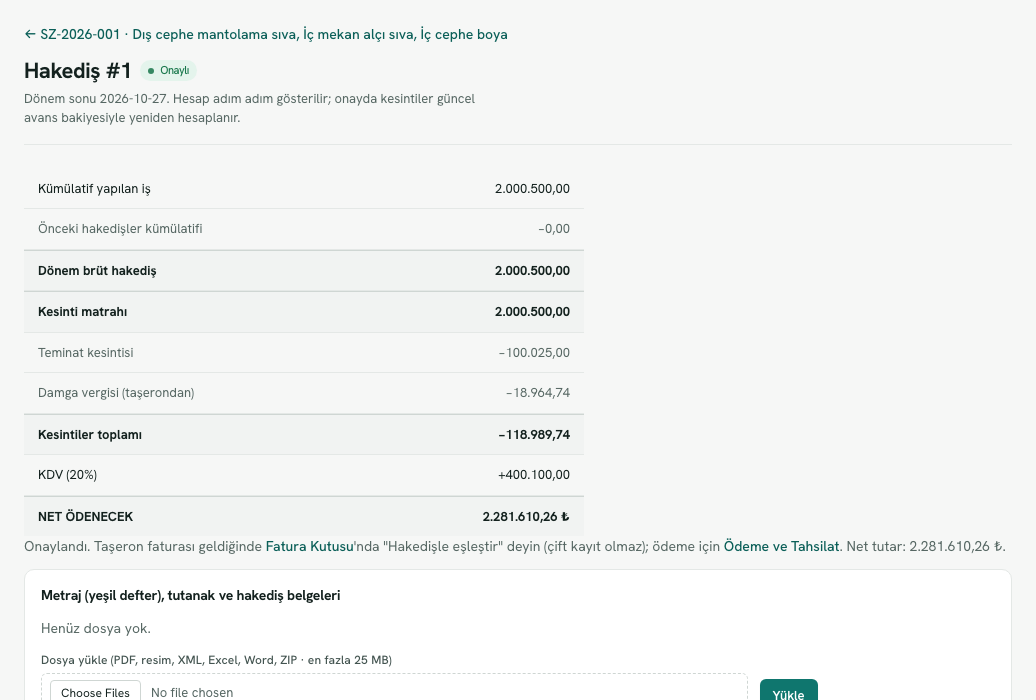Click the 'Kesintiler toplamı' label
This screenshot has height=700, width=1036.
[90, 435]
